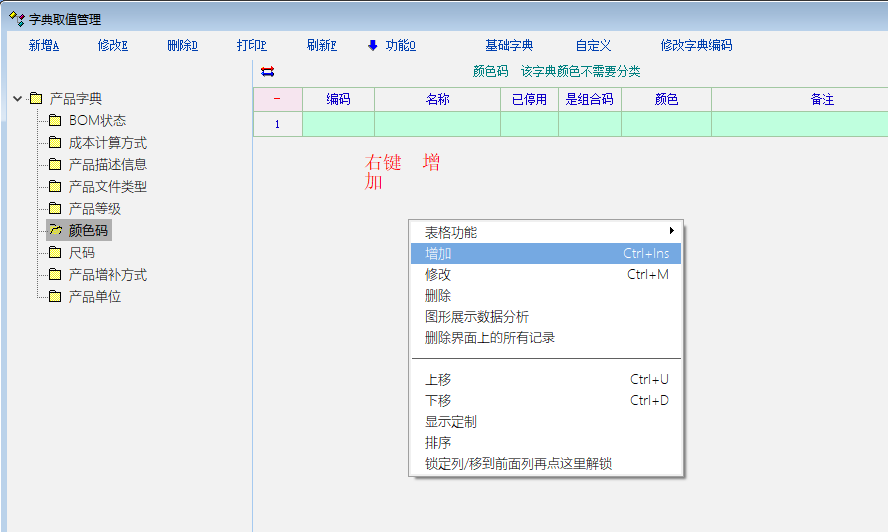Open 显示定制 from context menu

click(546, 421)
